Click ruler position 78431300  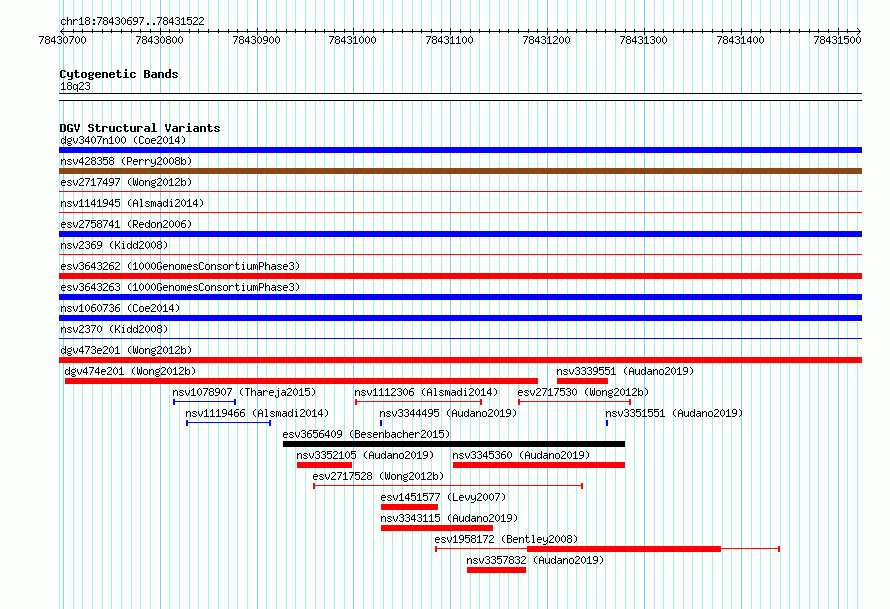[x=643, y=40]
